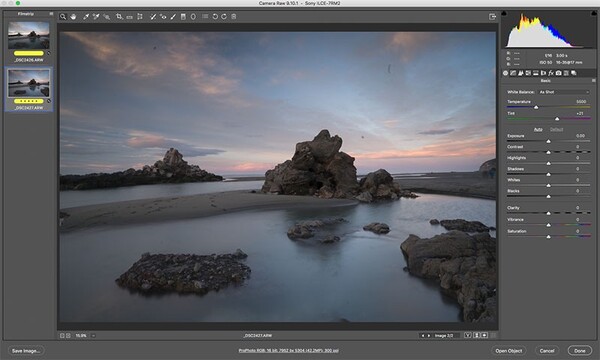Screen dimensions: 600x360
Task: Open the White Balance dropdown
Action: pos(564,92)
